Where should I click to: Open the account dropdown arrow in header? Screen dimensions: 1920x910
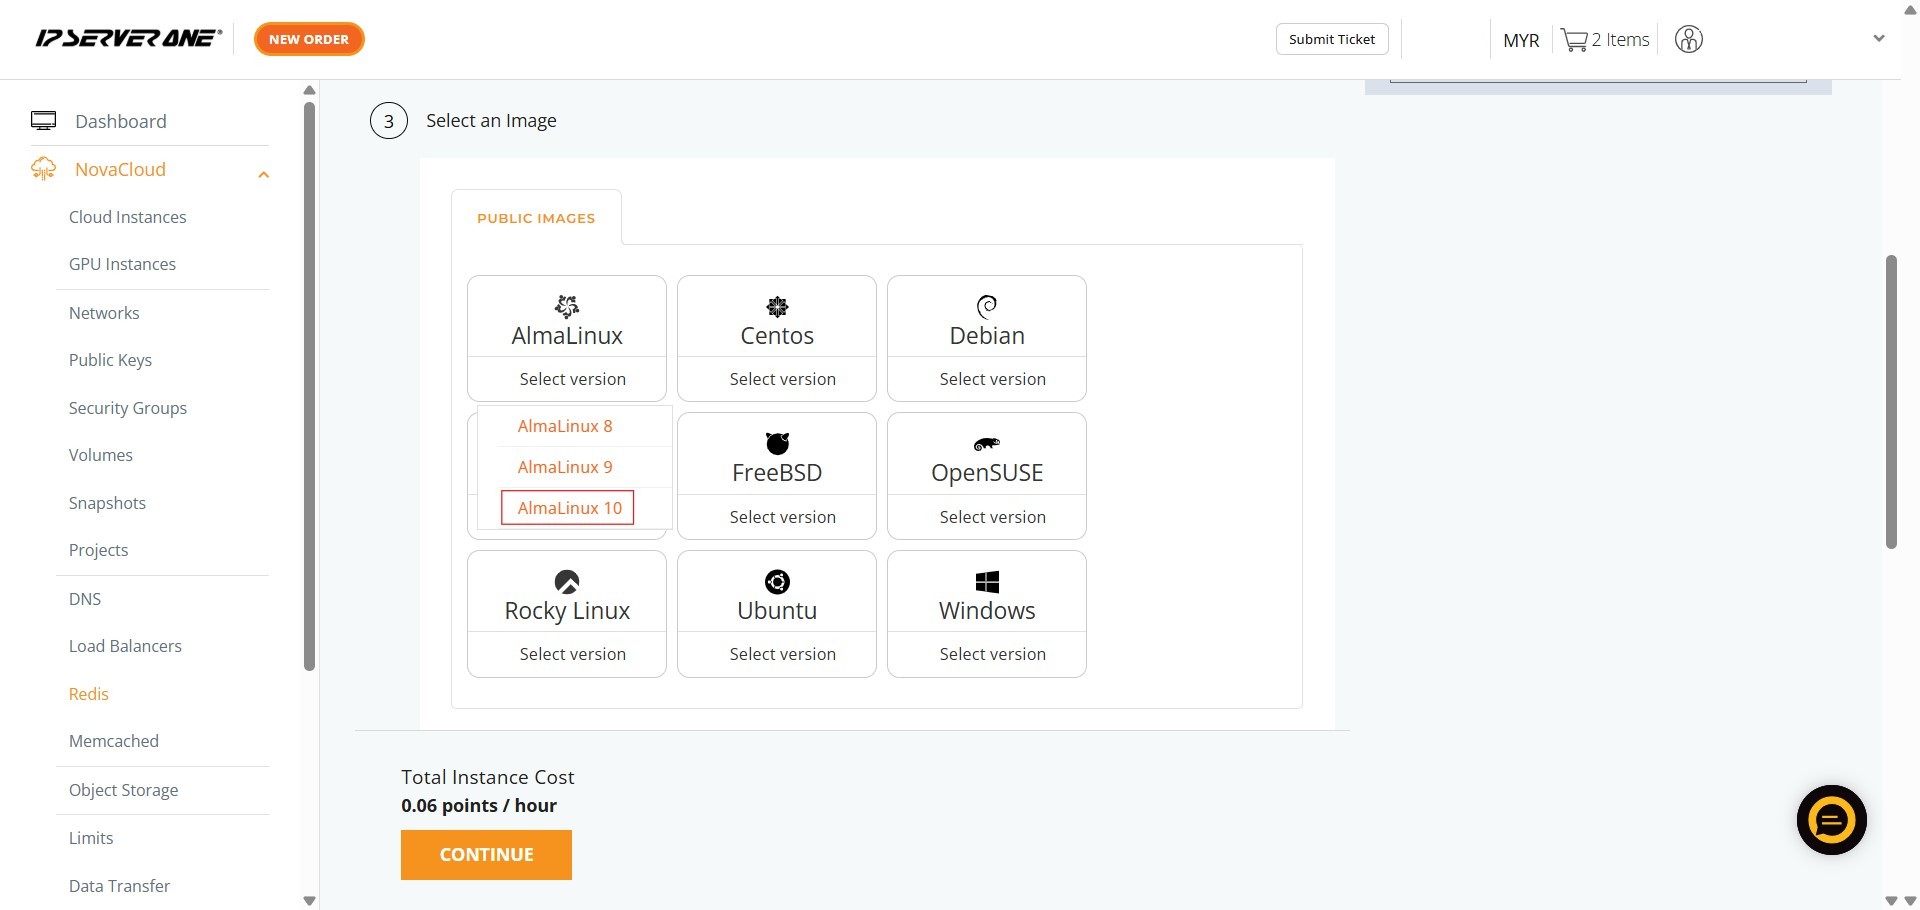click(x=1878, y=39)
